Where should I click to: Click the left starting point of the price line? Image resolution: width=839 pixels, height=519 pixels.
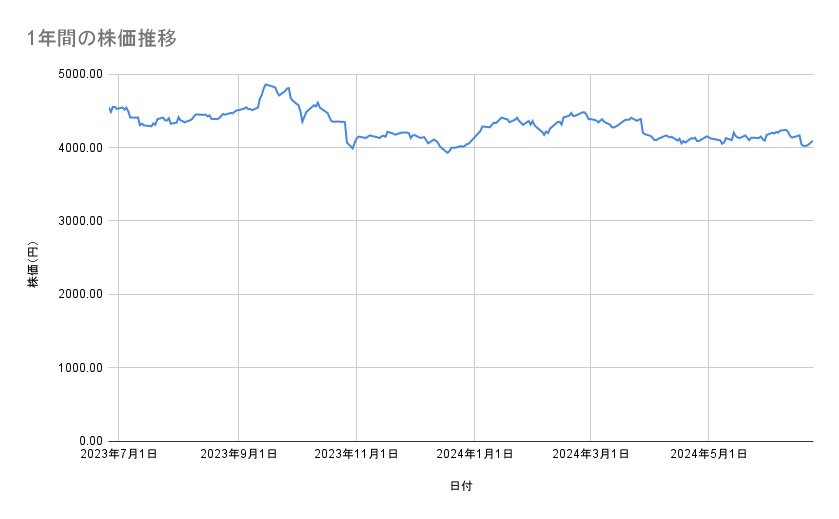coord(108,107)
